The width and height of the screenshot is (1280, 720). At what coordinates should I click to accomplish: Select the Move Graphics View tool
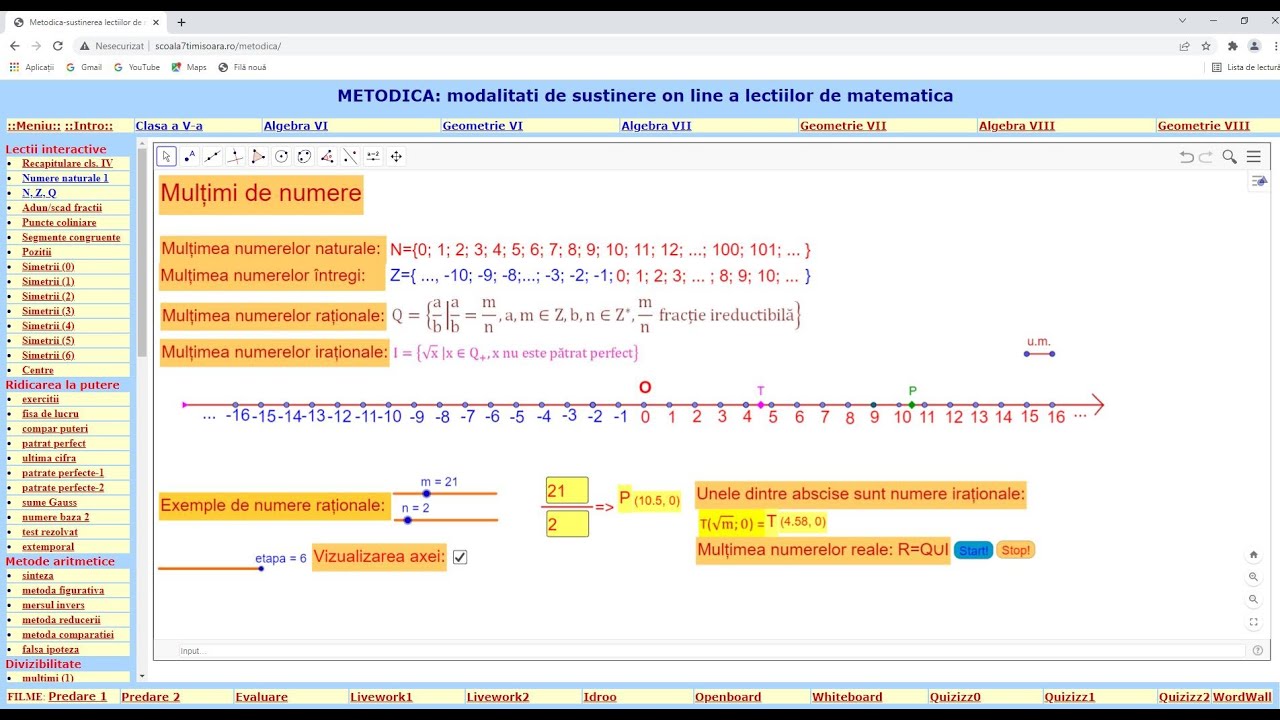click(396, 156)
